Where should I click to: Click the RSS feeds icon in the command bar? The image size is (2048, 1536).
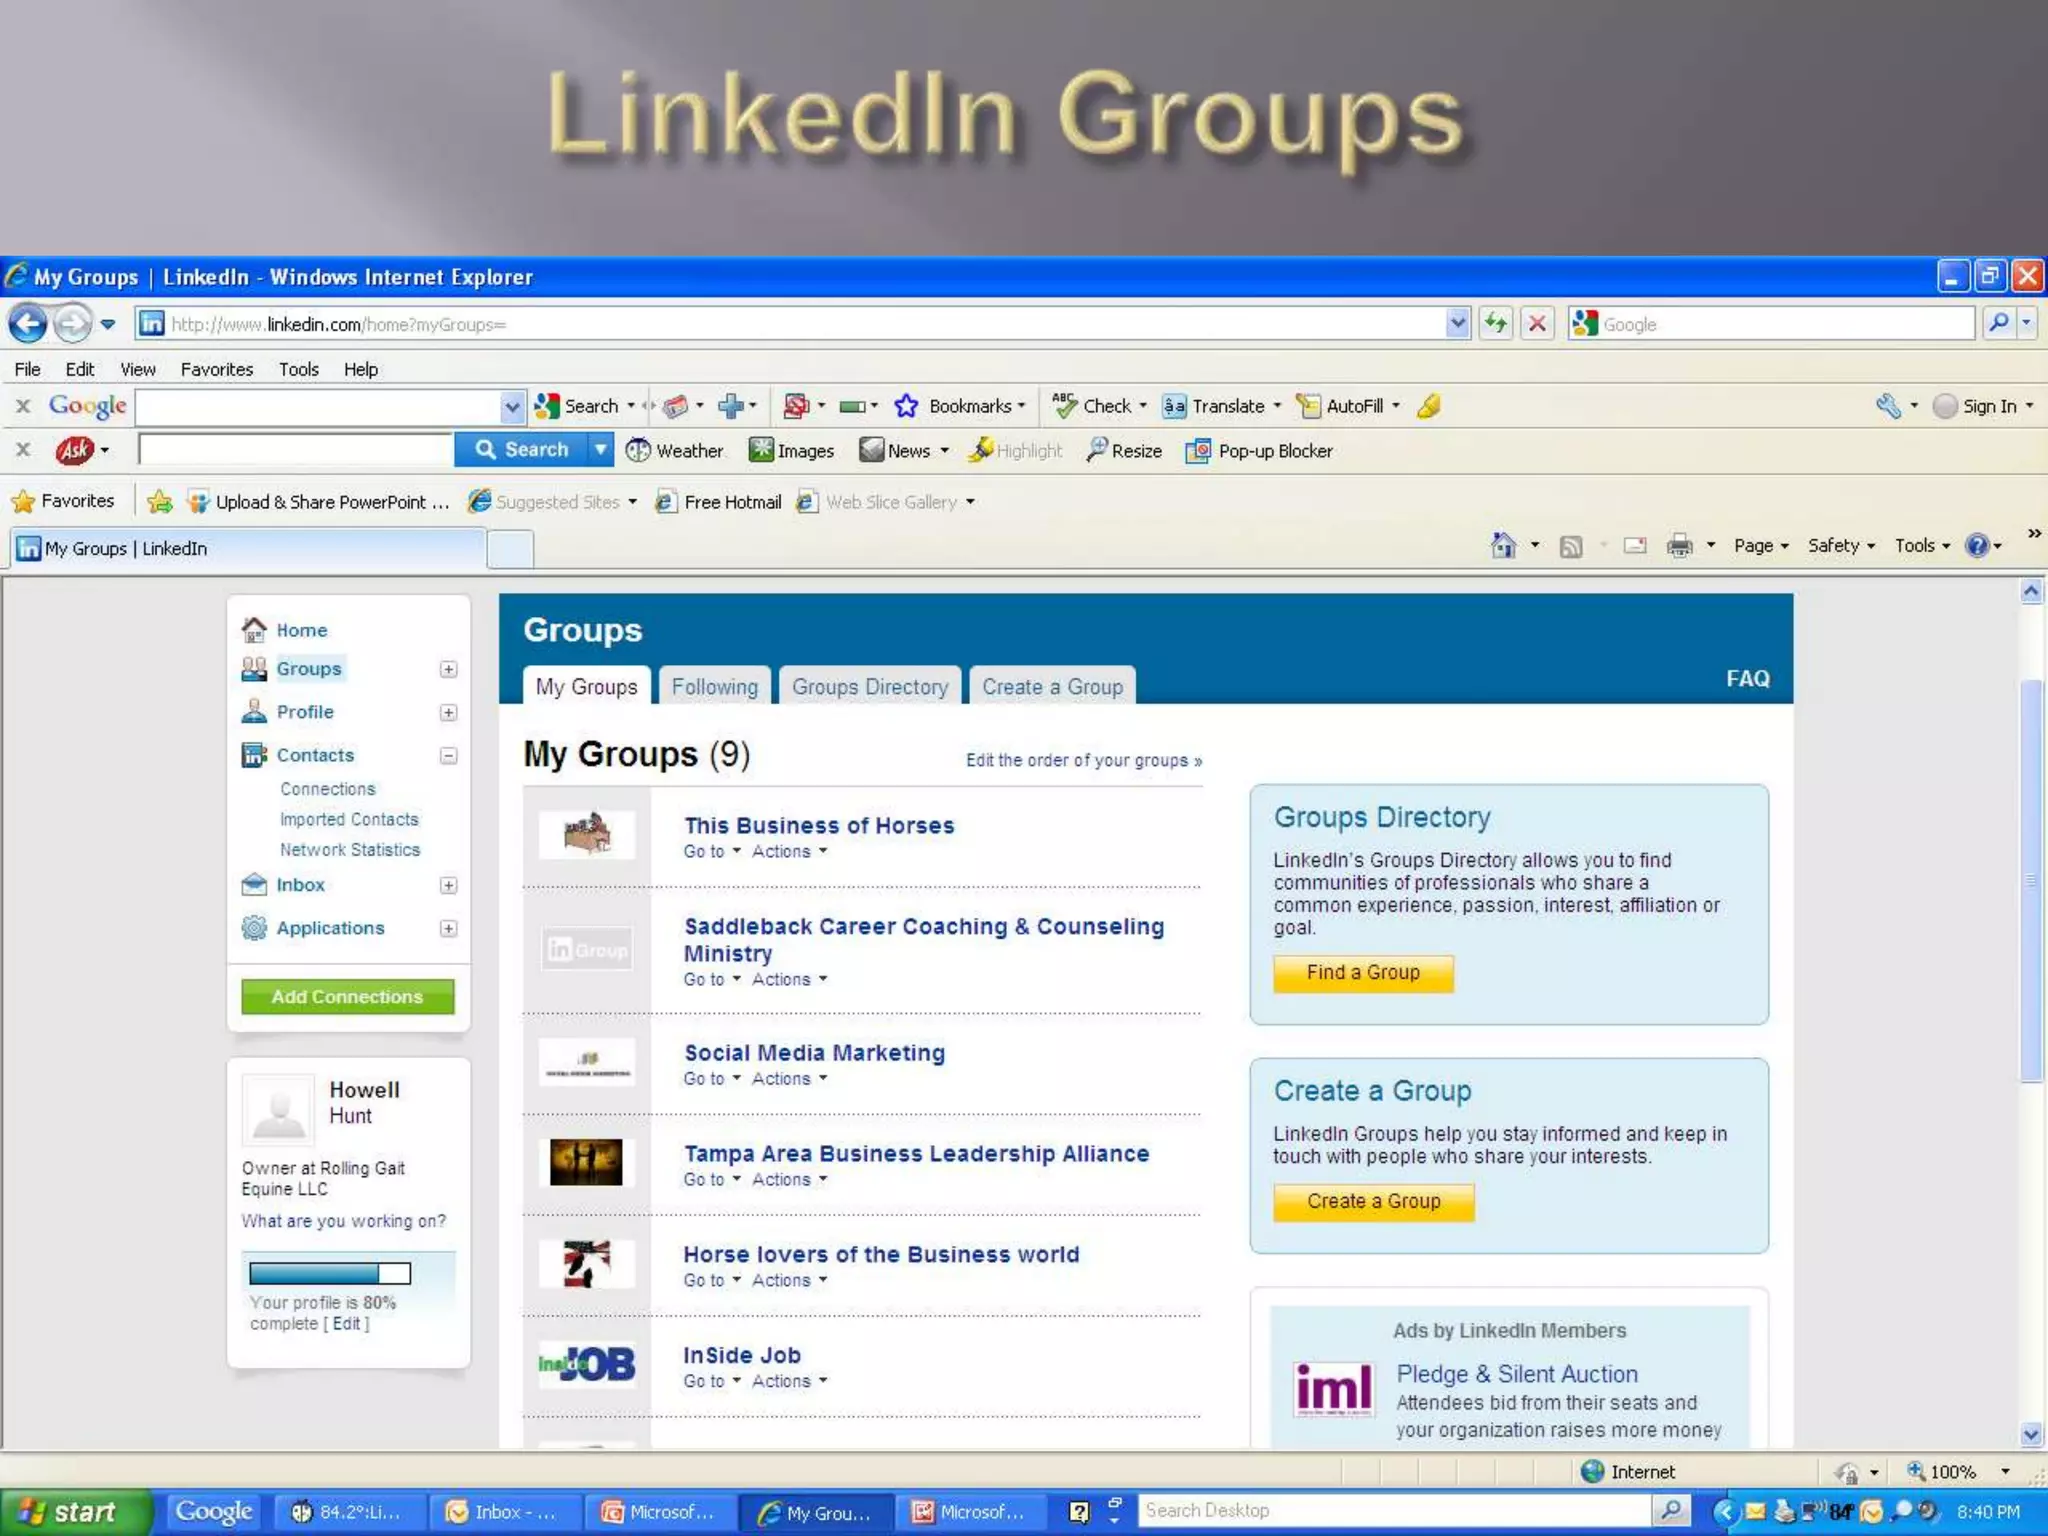(x=1571, y=546)
